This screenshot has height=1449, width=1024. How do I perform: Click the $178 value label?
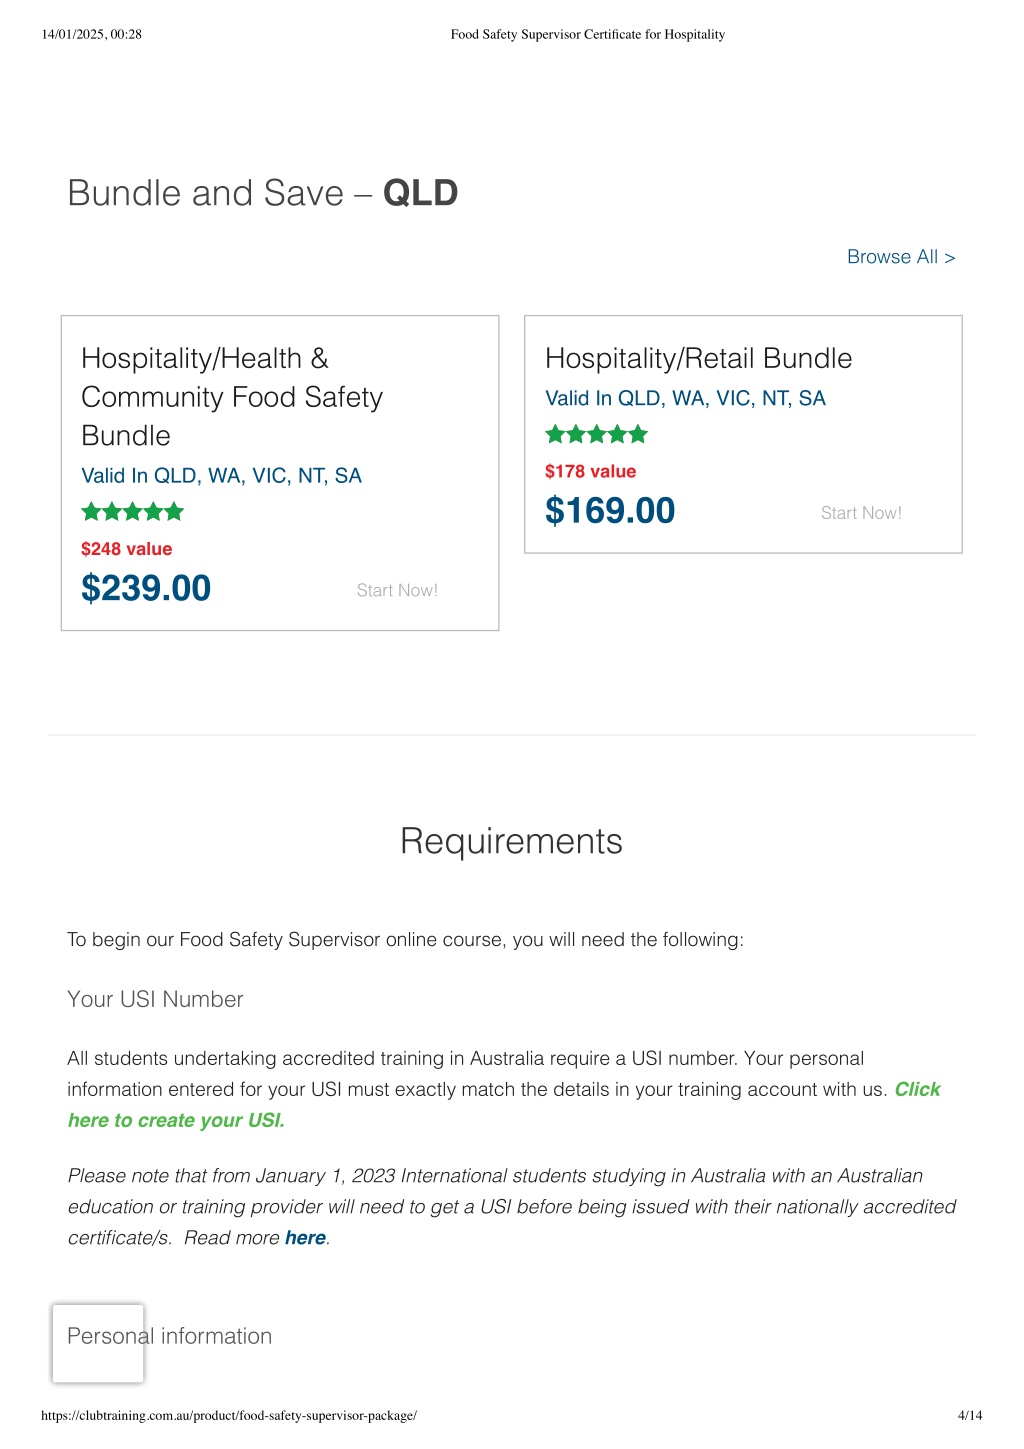click(590, 471)
